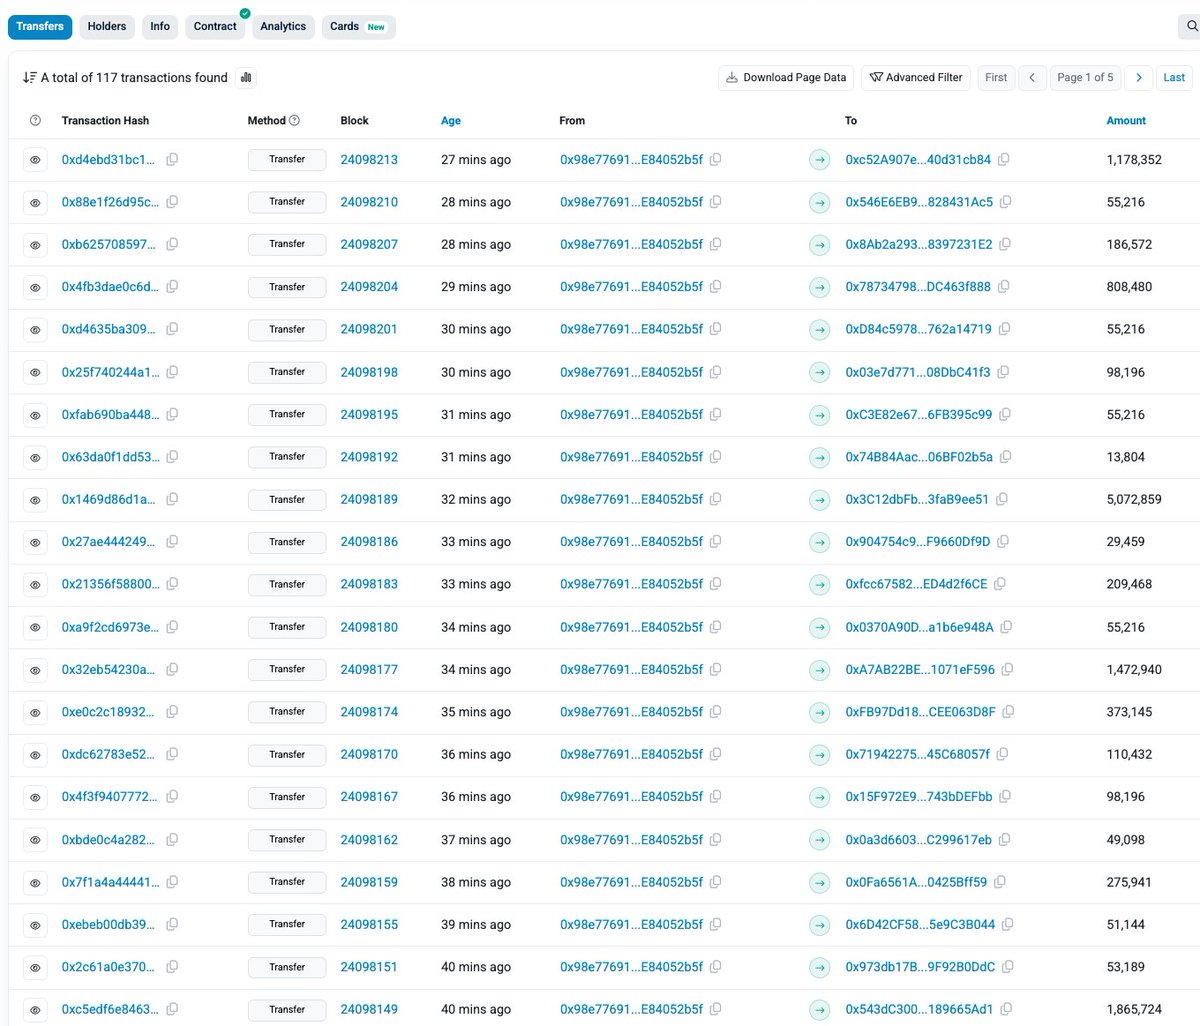Open recipient address 0x0Fa6561A...0425Bff59
Image resolution: width=1200 pixels, height=1026 pixels.
click(916, 882)
